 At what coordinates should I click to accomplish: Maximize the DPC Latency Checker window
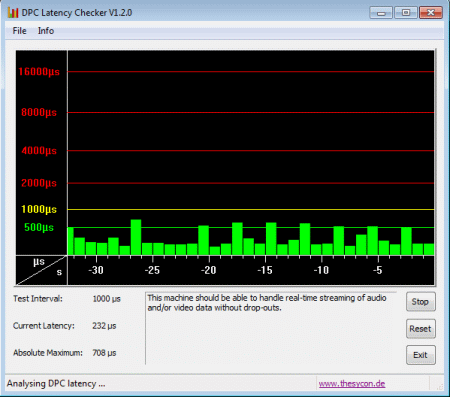406,13
